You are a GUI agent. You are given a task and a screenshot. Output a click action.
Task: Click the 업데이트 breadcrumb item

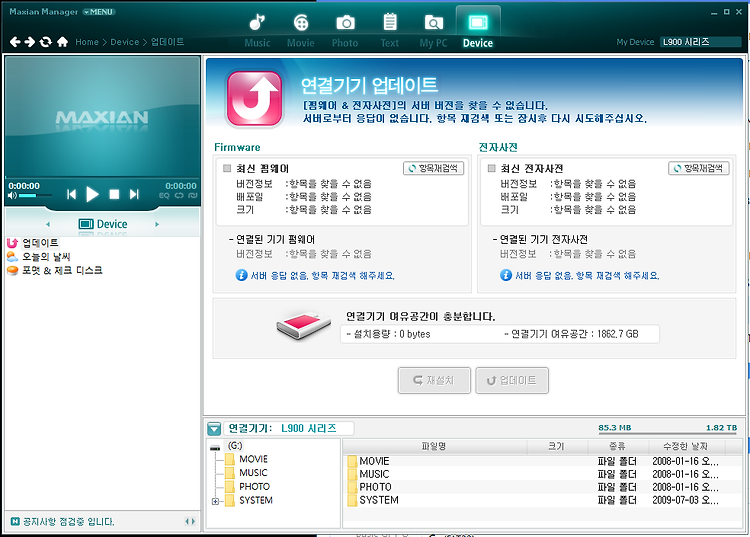coord(167,42)
